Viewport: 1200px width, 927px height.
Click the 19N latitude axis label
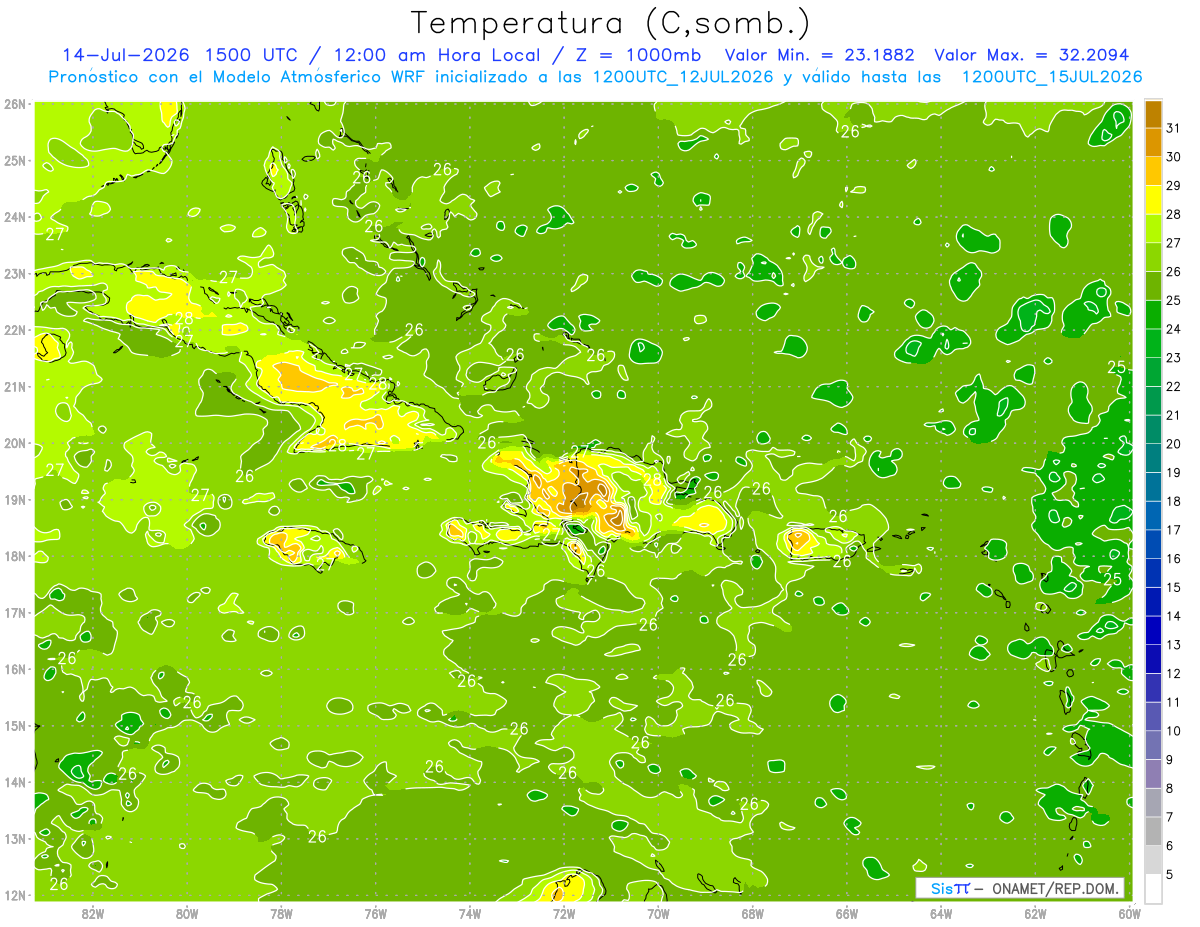(x=15, y=500)
